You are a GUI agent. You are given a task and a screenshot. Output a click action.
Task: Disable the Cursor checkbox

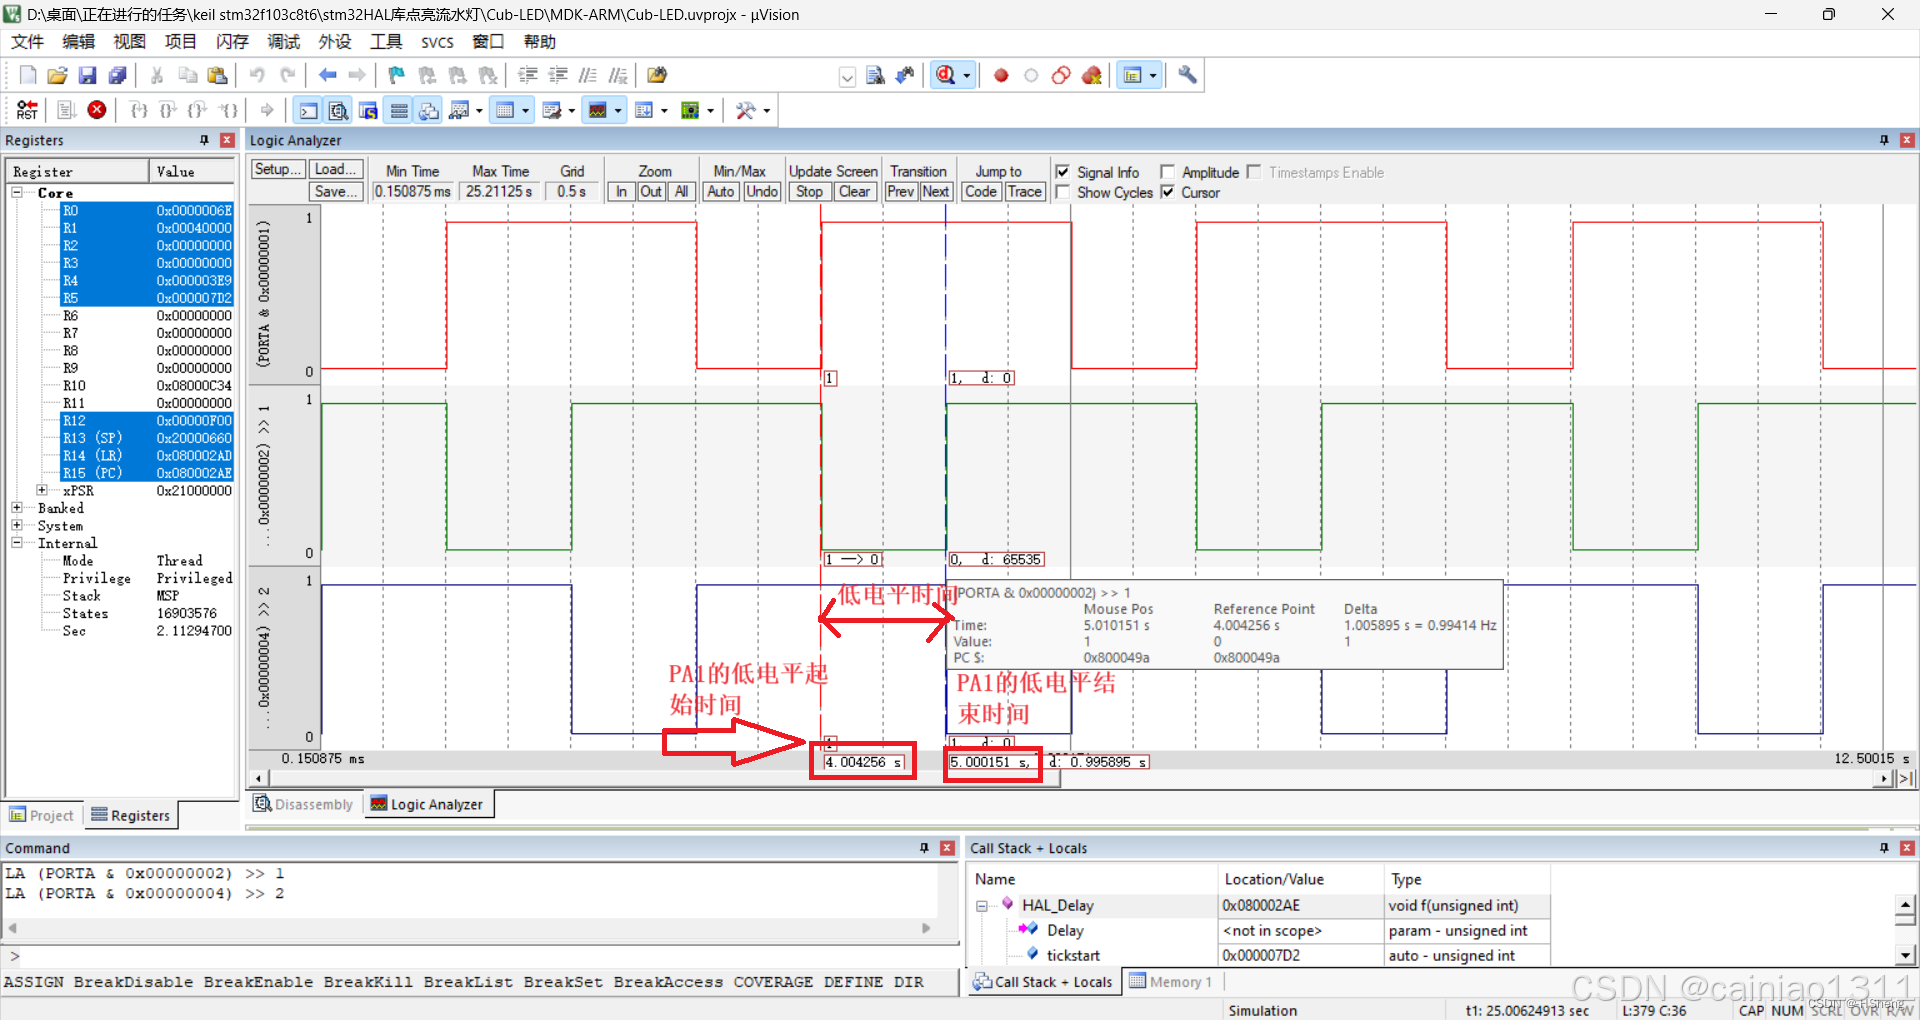pyautogui.click(x=1167, y=192)
